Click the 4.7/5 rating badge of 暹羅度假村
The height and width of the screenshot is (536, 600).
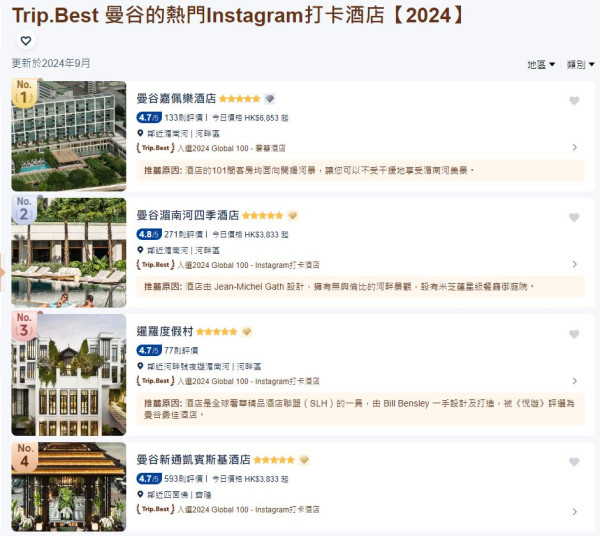149,350
